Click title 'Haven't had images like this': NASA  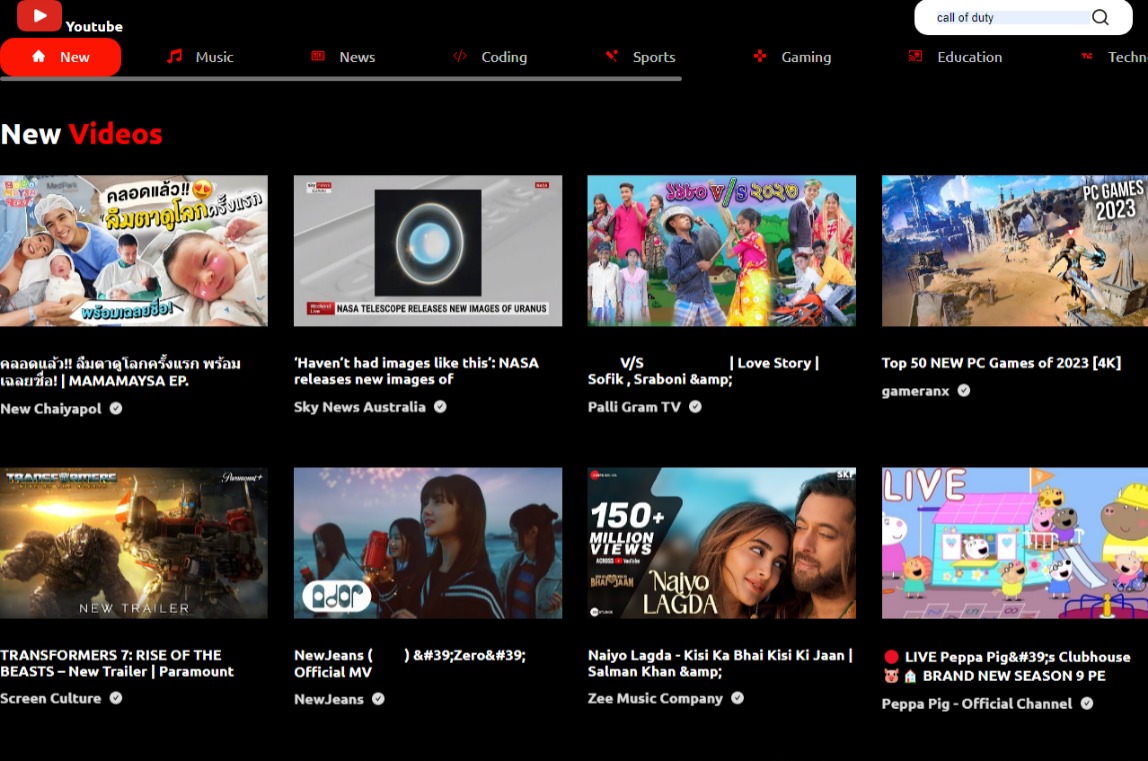point(416,371)
